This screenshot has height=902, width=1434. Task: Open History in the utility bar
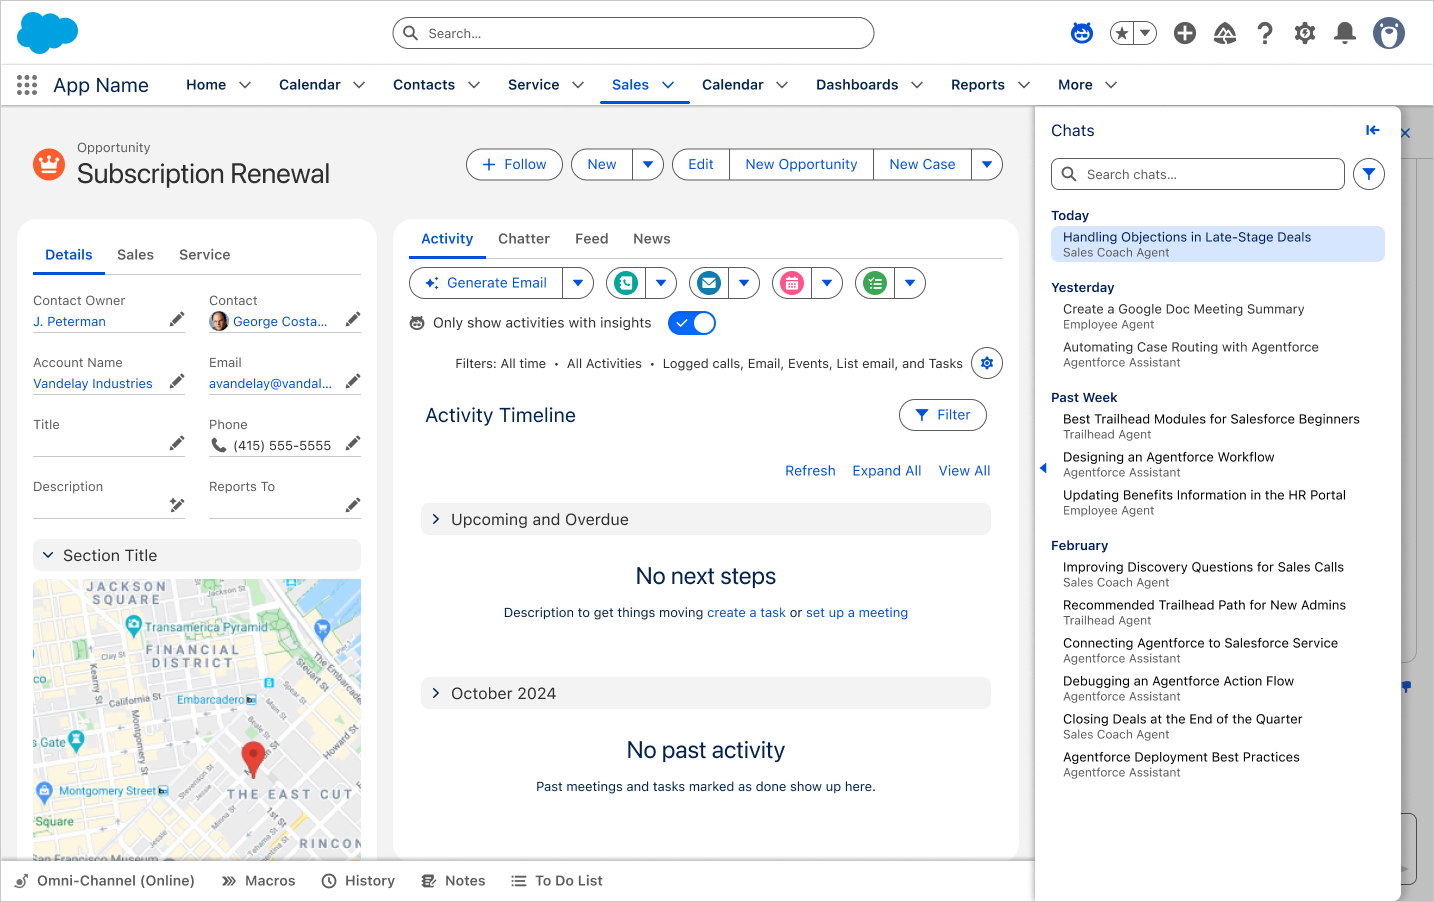[358, 881]
